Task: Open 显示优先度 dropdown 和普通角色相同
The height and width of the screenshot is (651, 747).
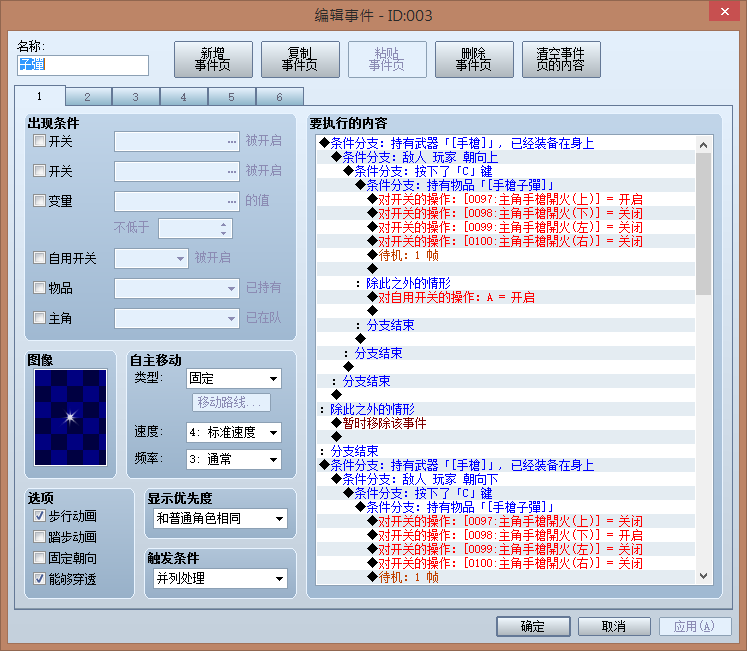Action: (220, 519)
